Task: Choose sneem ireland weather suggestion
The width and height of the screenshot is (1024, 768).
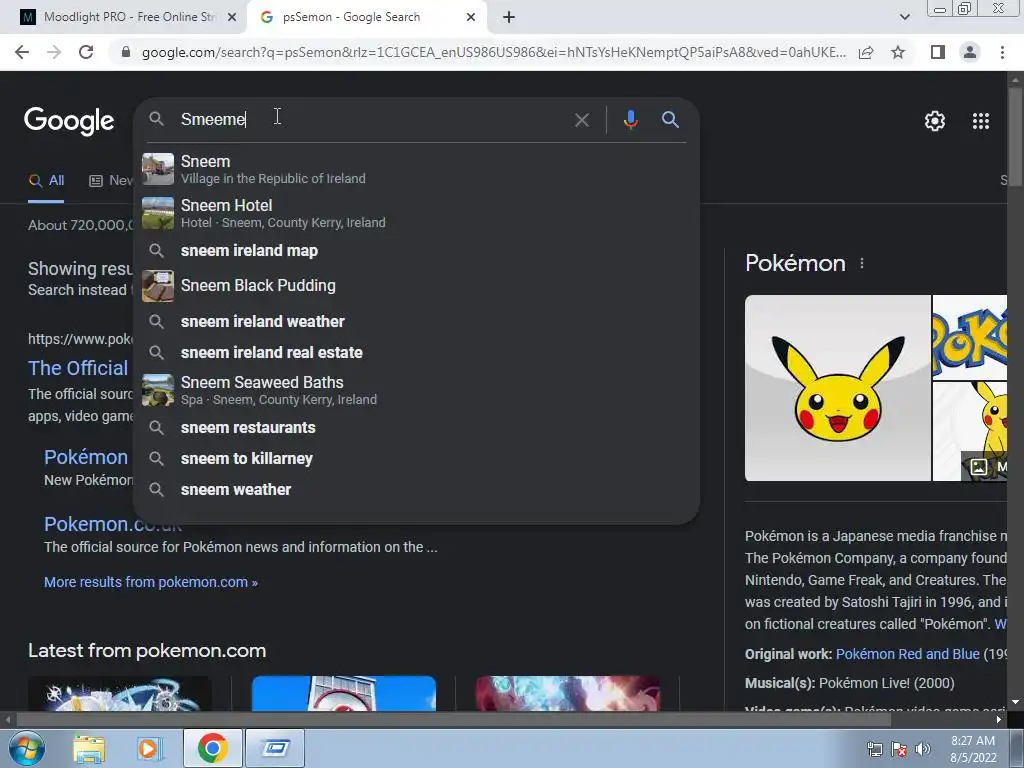Action: [416, 321]
